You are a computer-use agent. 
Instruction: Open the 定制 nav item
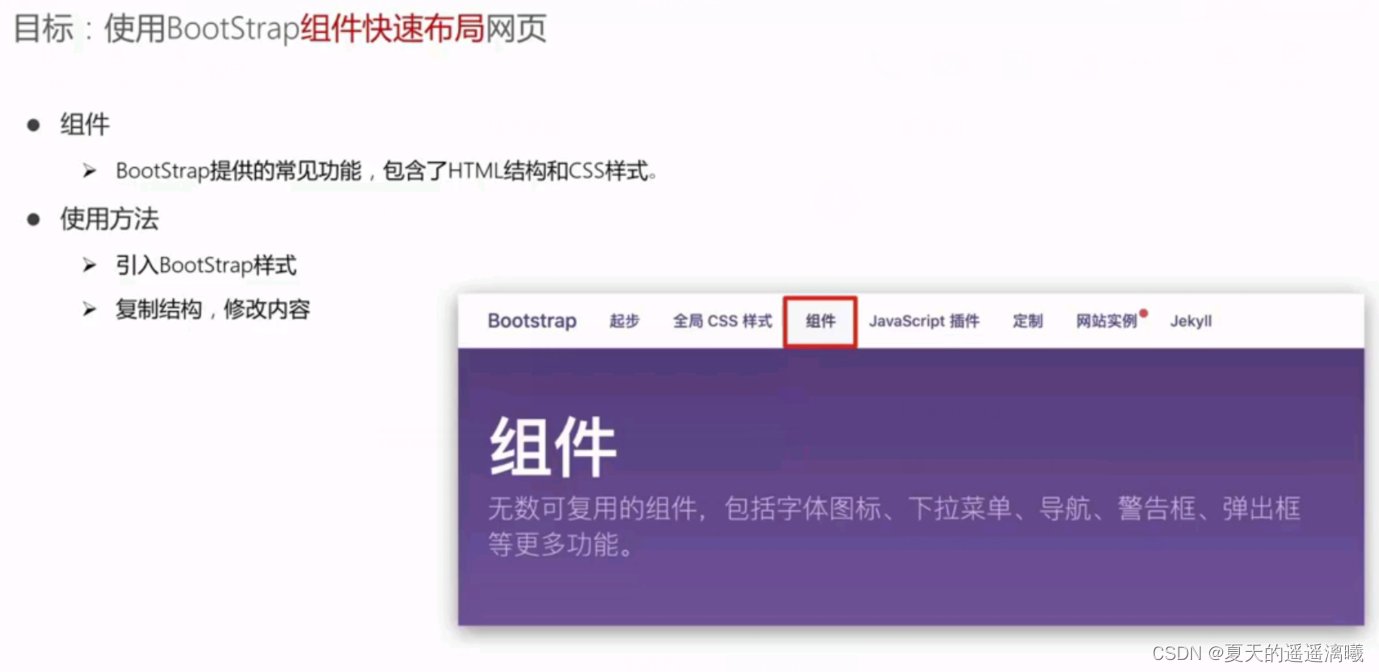coord(1028,321)
